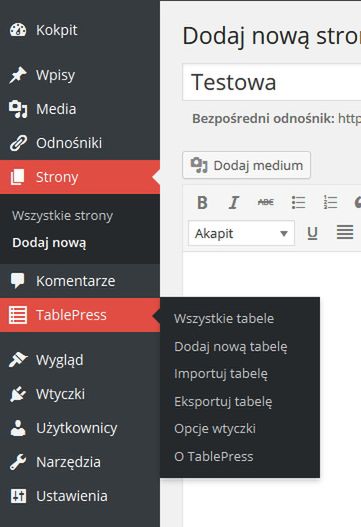Click the TablePress table list icon
This screenshot has height=527, width=361.
point(17,315)
